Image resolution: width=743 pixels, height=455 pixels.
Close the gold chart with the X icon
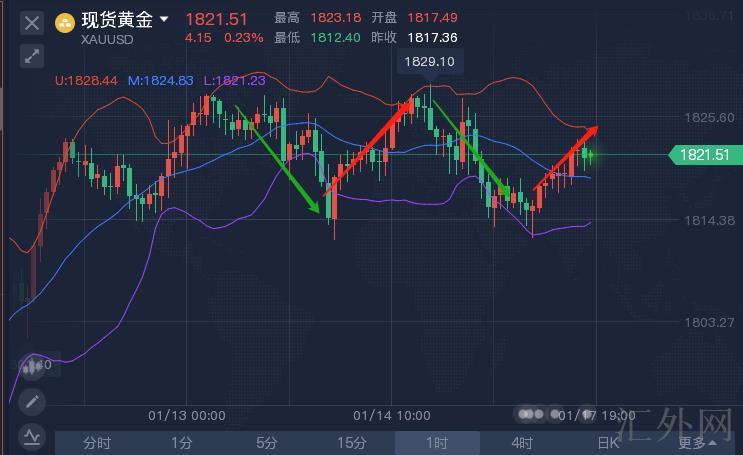pos(32,22)
